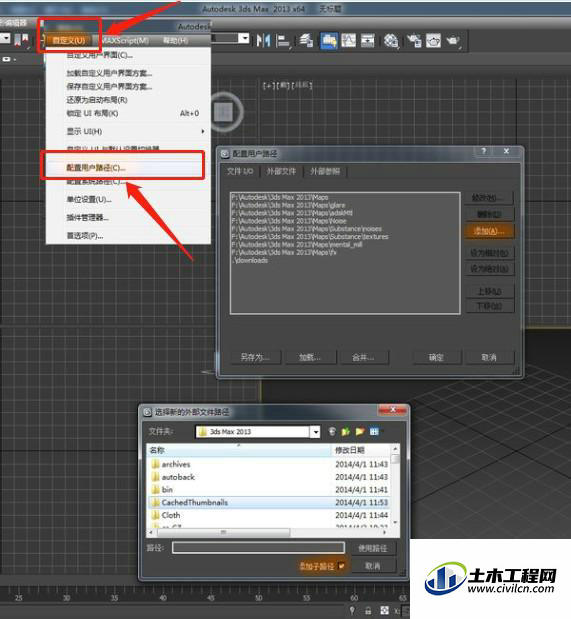
Task: Click the absolute transform mode icon in status bar
Action: pos(384,610)
